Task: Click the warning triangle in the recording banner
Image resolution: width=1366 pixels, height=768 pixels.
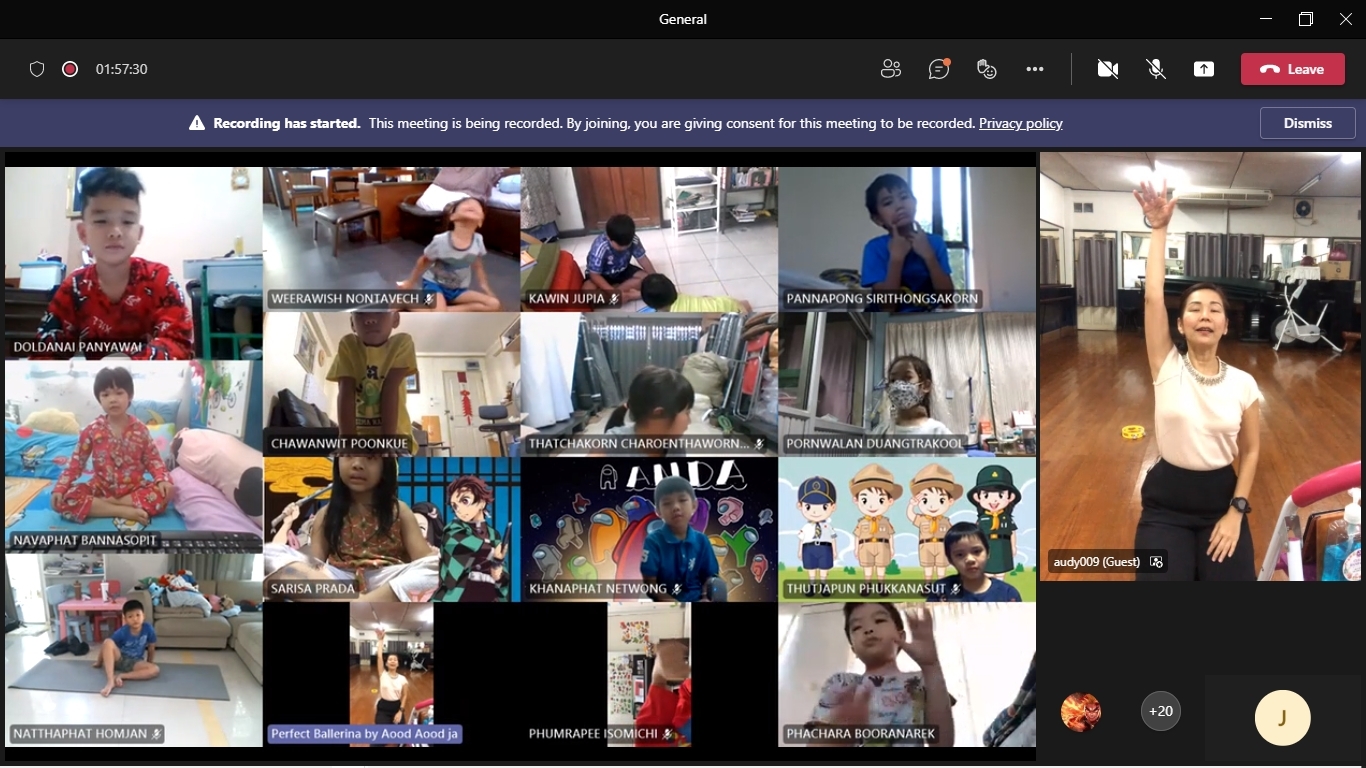Action: click(197, 124)
